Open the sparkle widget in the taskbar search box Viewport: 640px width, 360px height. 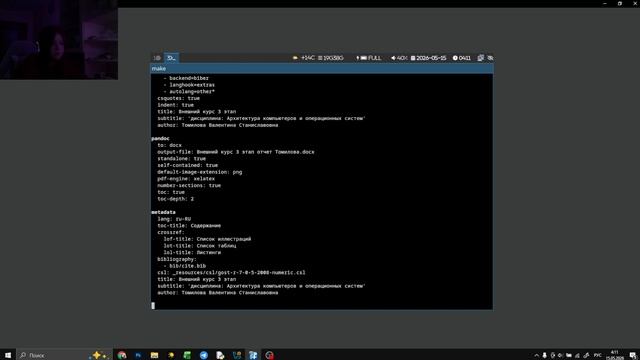99,355
